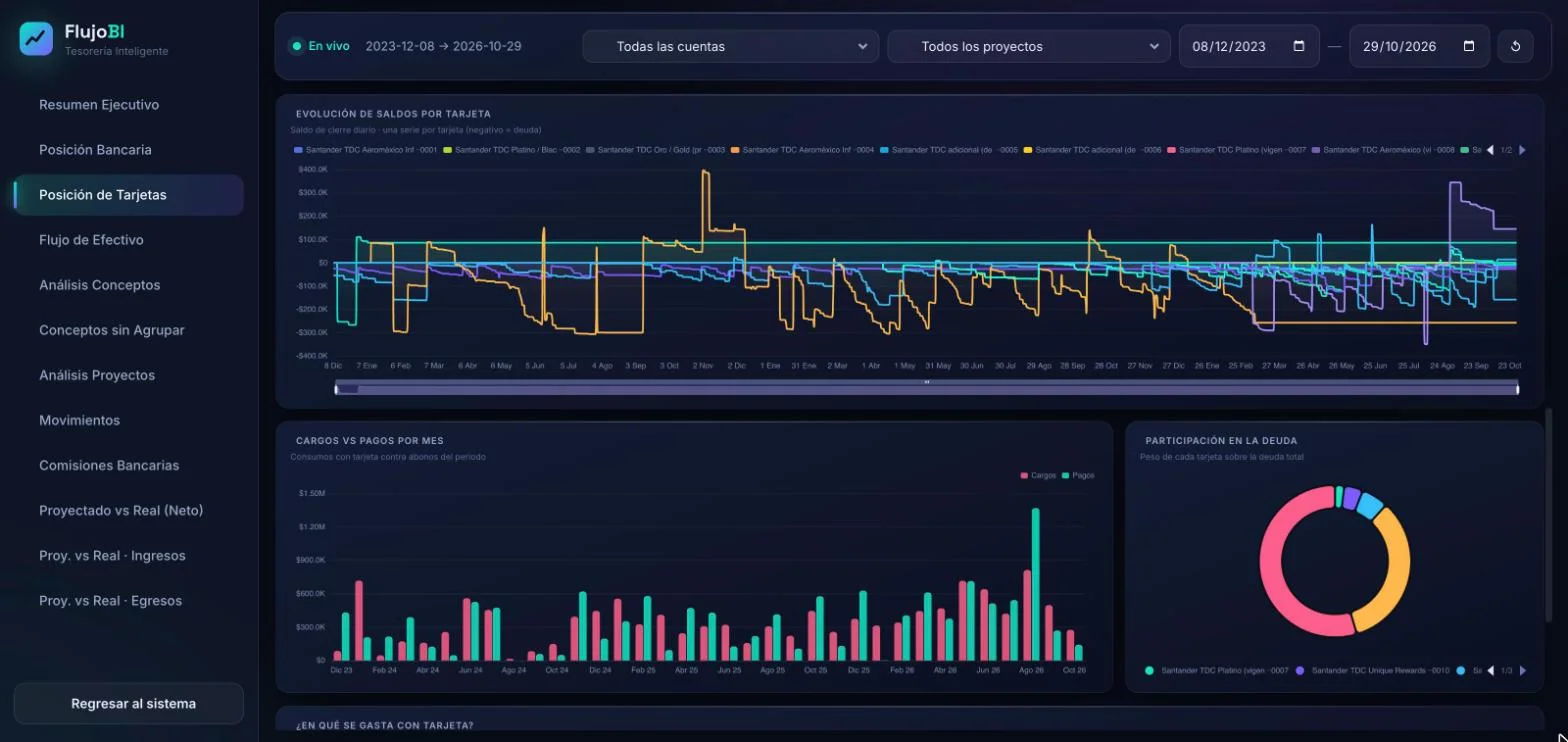The image size is (1568, 742).
Task: Click the reset filters refresh icon
Action: tap(1515, 46)
